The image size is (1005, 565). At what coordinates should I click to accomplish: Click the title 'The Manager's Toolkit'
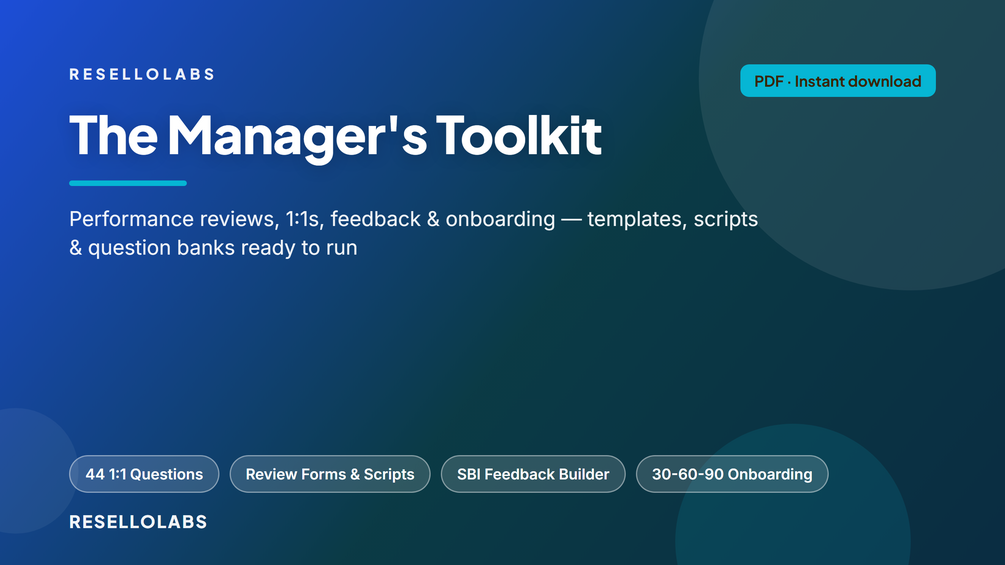pos(335,136)
